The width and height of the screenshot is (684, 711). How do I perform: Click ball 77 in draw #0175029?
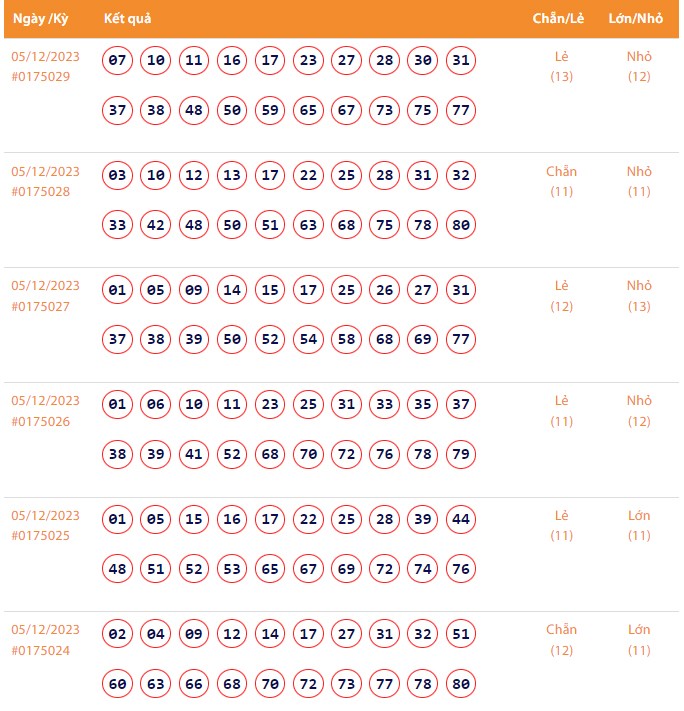pyautogui.click(x=460, y=110)
